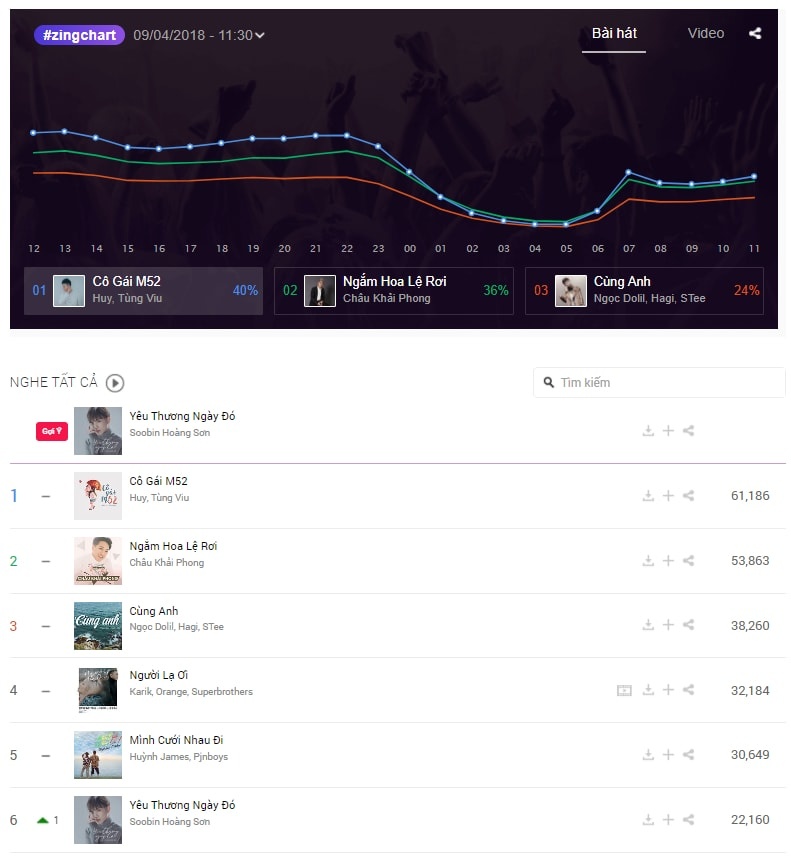Download suggested song Yêu Thương Ngày Đó
Viewport: 791px width, 856px height.
coord(647,431)
